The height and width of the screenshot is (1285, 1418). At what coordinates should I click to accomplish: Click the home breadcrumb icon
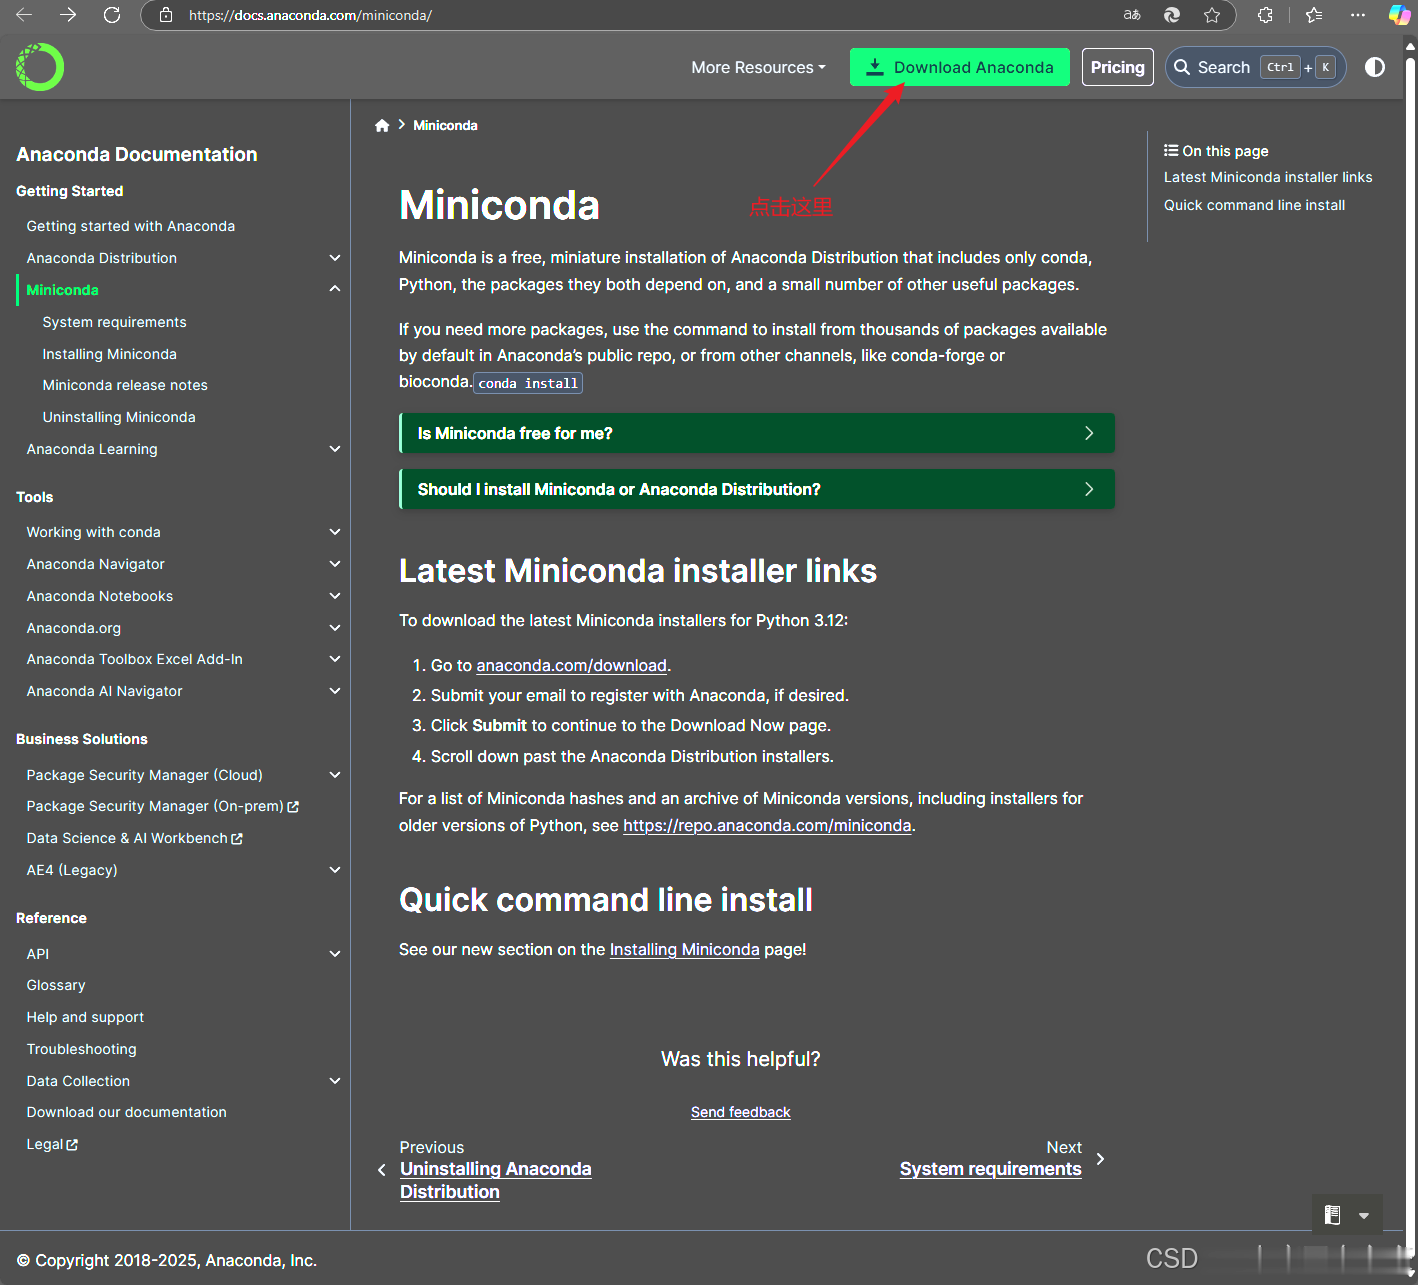point(382,125)
